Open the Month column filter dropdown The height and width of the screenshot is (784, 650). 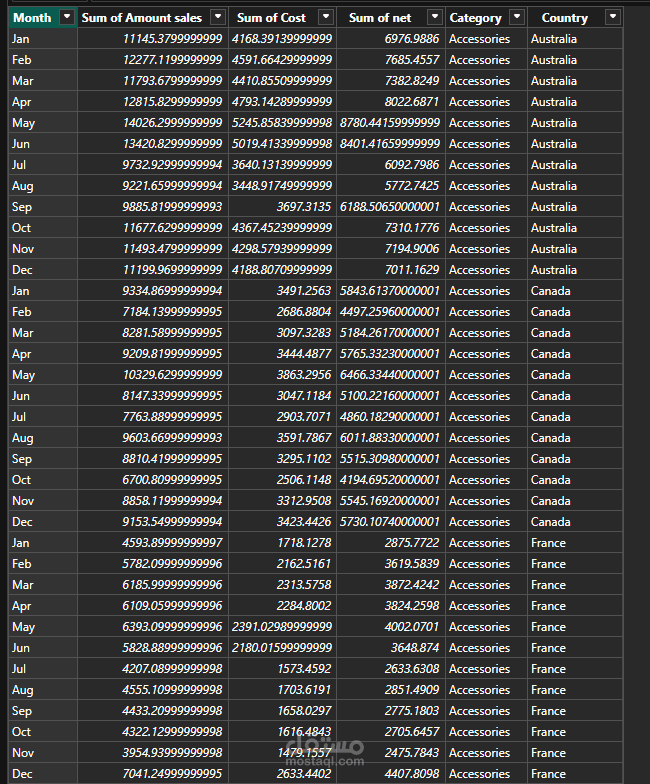click(x=66, y=18)
